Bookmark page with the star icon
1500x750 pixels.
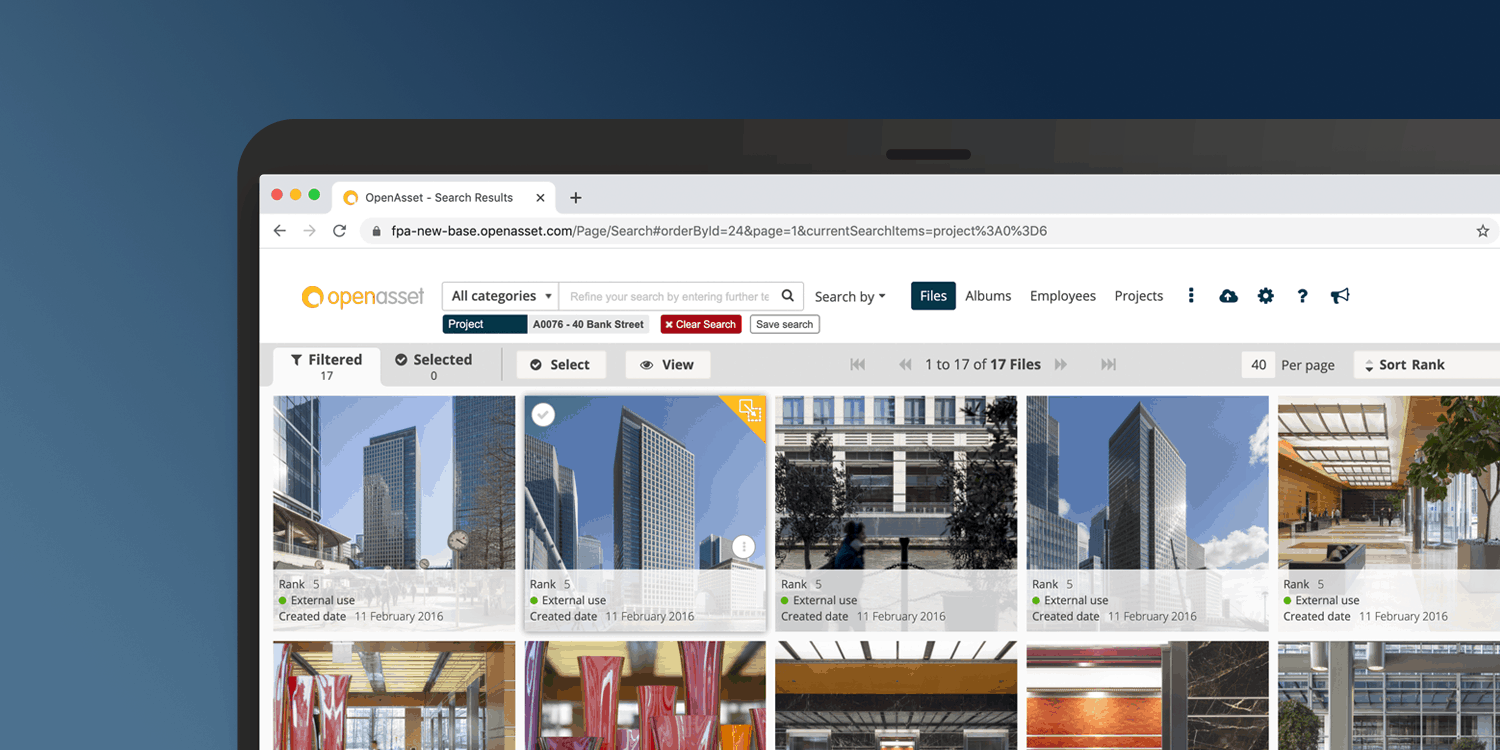[1482, 231]
